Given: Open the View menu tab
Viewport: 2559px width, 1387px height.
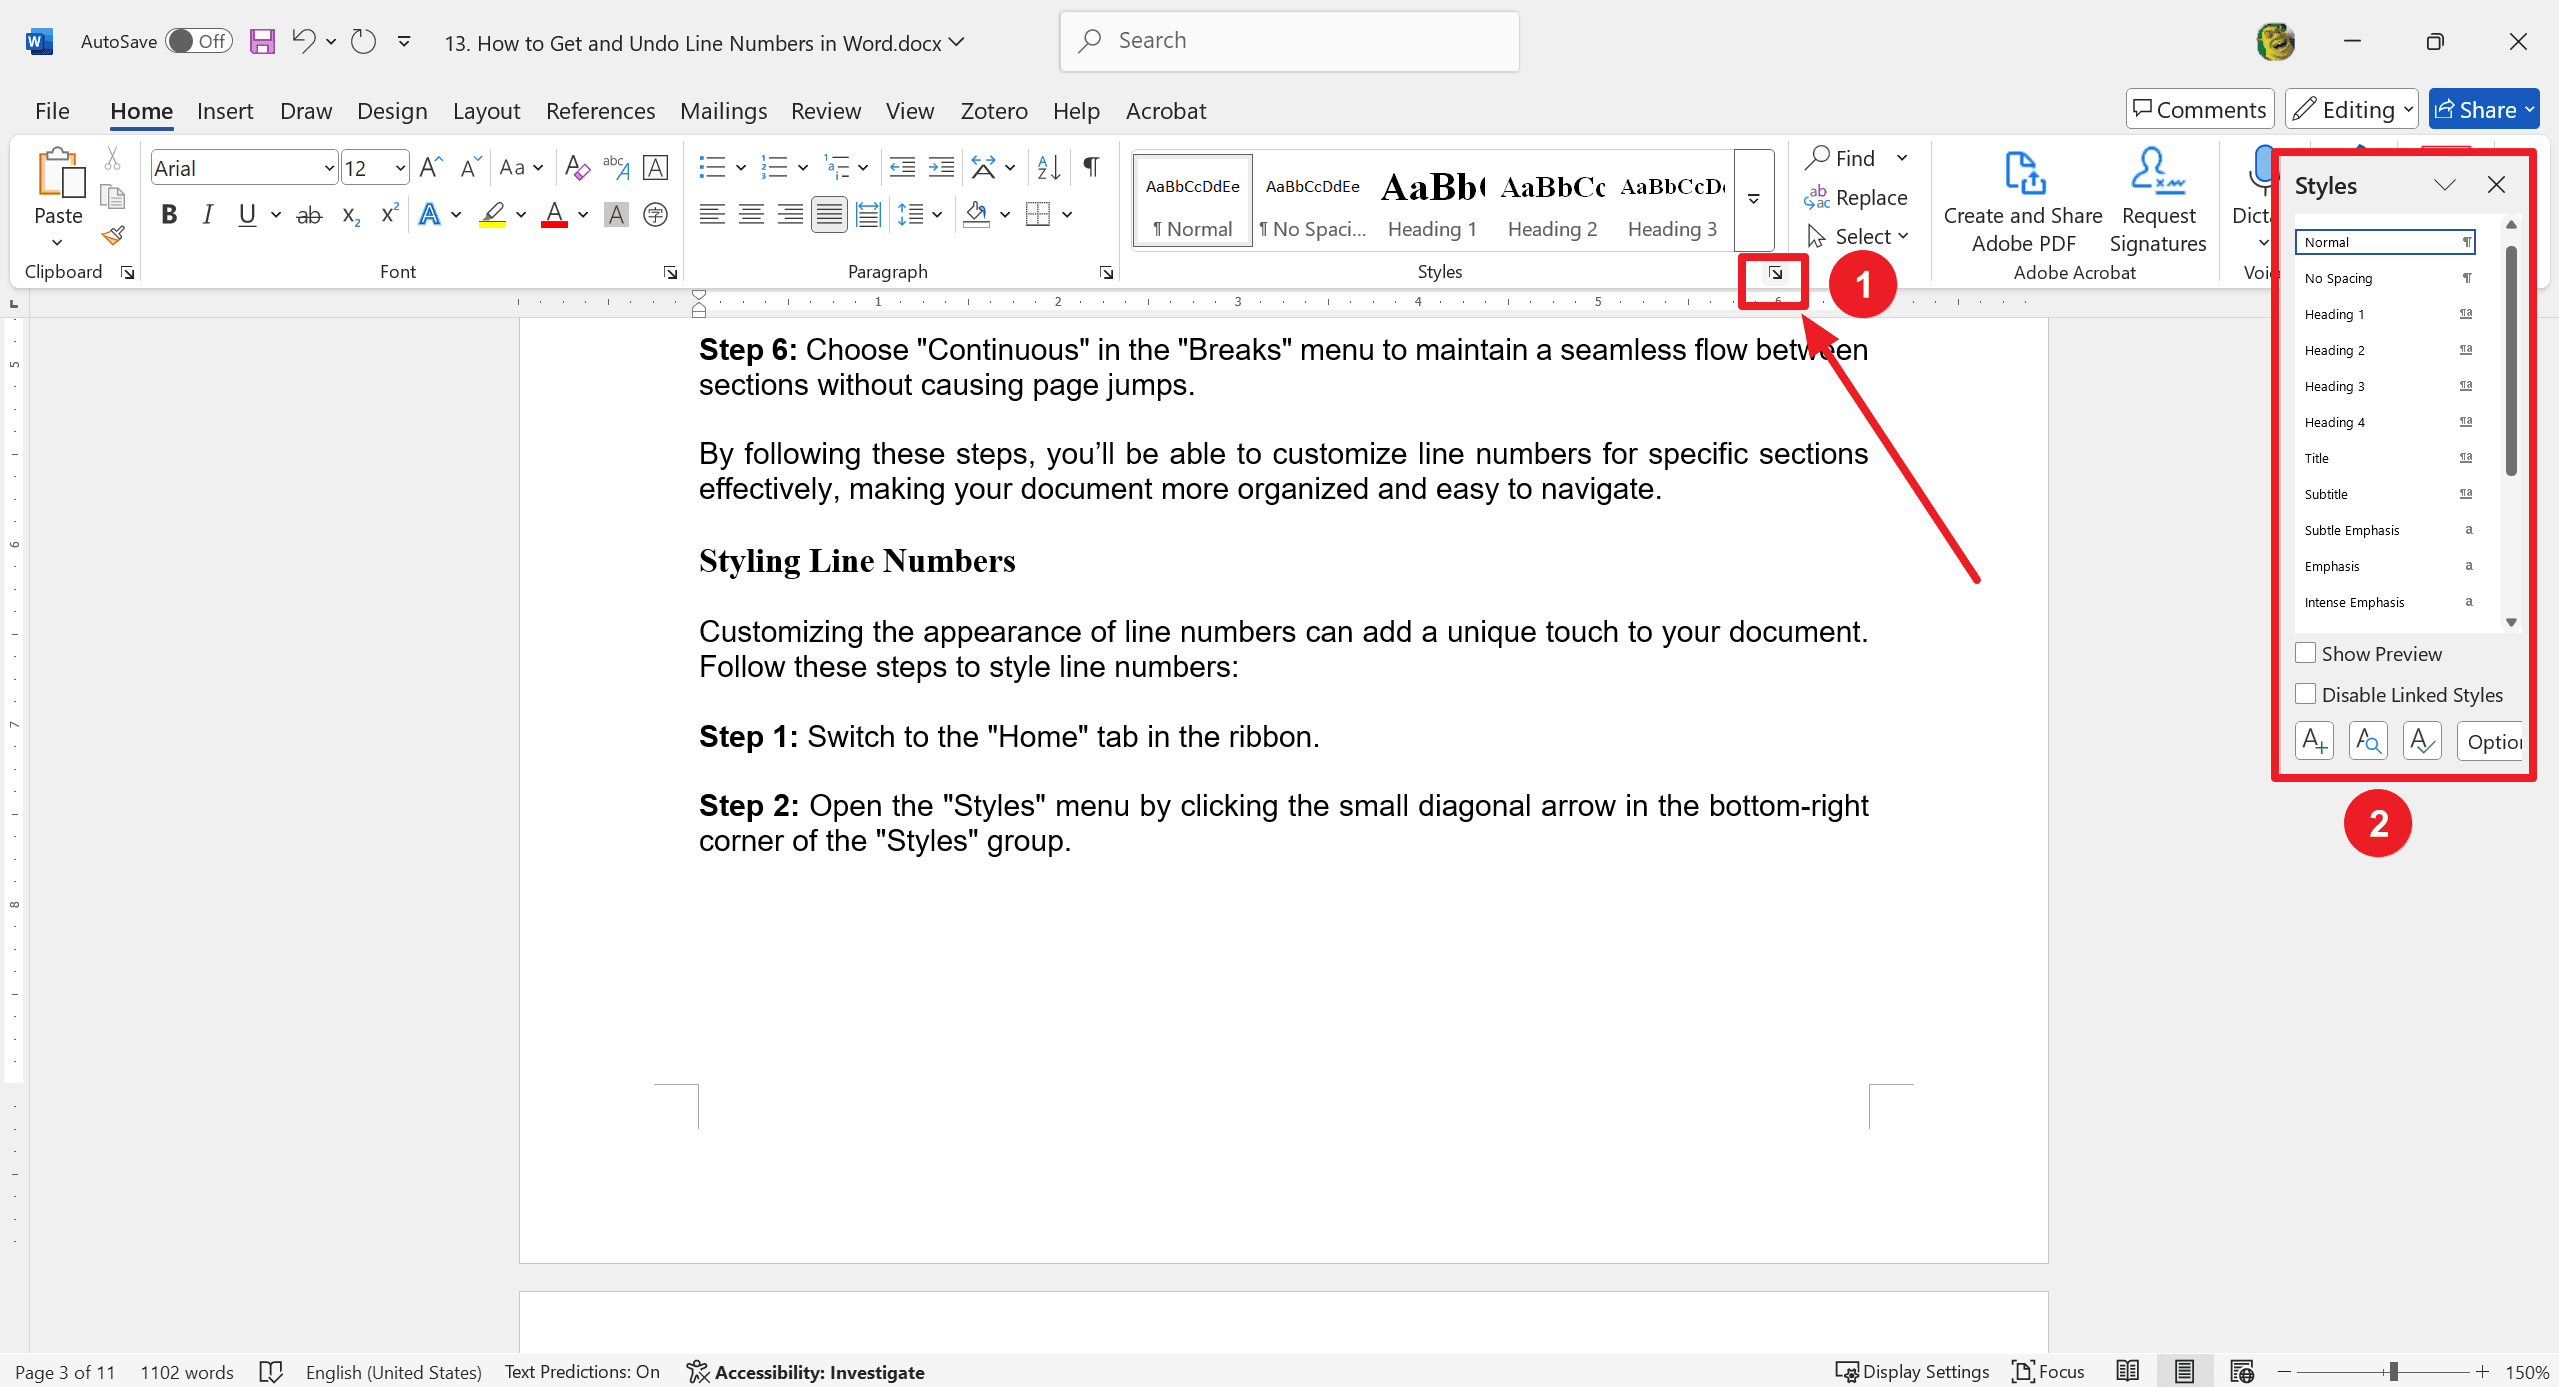Looking at the screenshot, I should [x=912, y=111].
